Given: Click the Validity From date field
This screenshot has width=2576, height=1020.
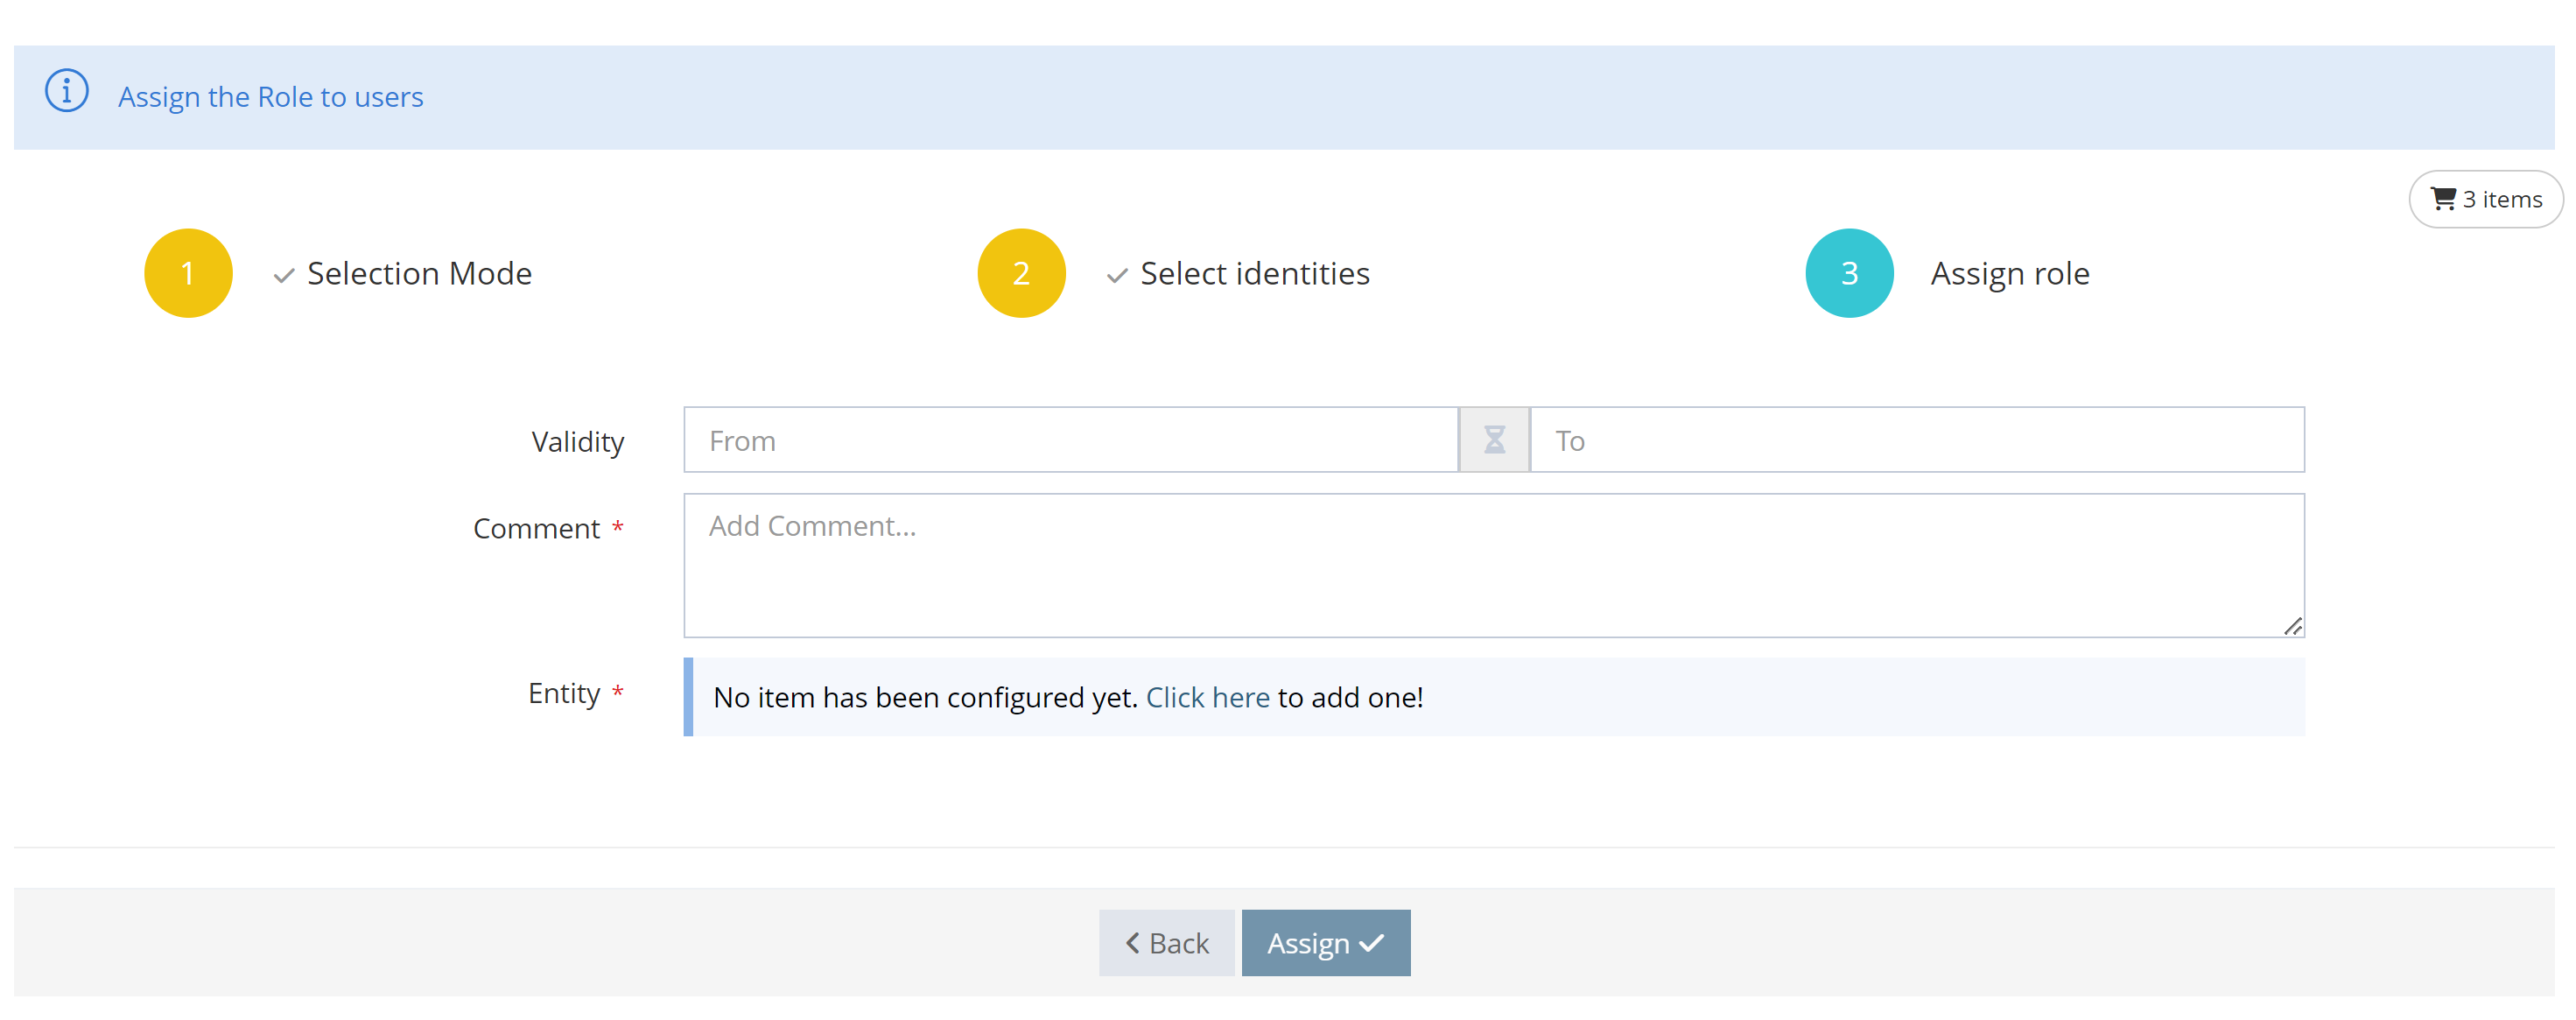Looking at the screenshot, I should coord(1071,440).
